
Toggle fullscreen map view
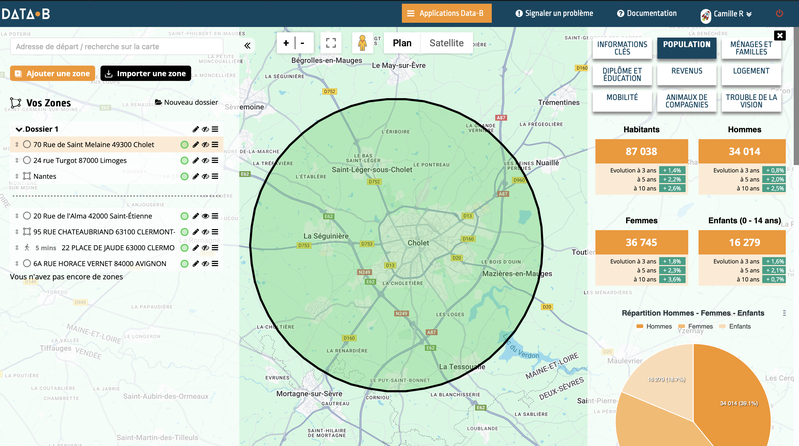(332, 43)
